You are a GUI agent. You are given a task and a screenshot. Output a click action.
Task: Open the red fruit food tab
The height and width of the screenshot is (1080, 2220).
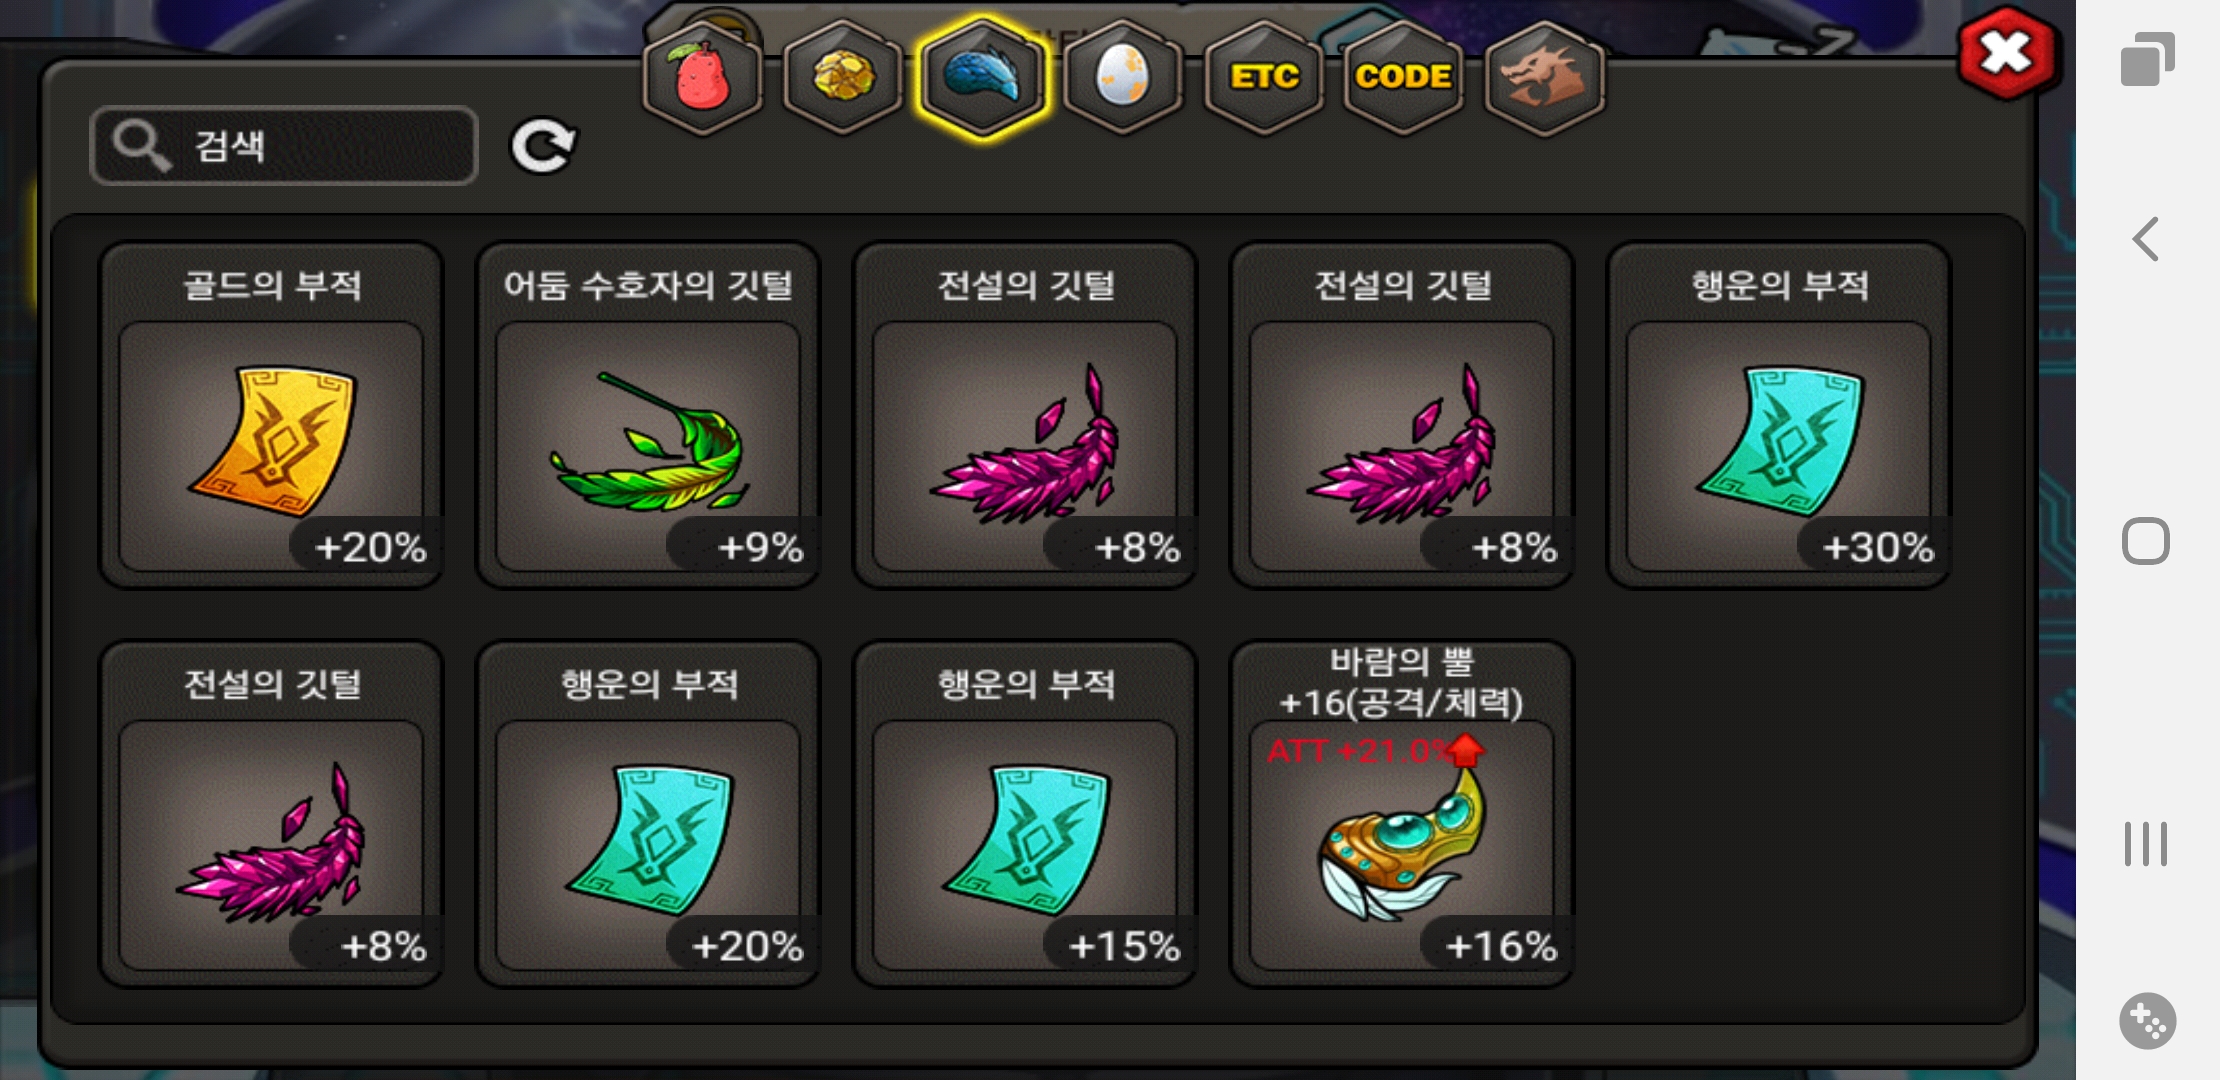(703, 77)
